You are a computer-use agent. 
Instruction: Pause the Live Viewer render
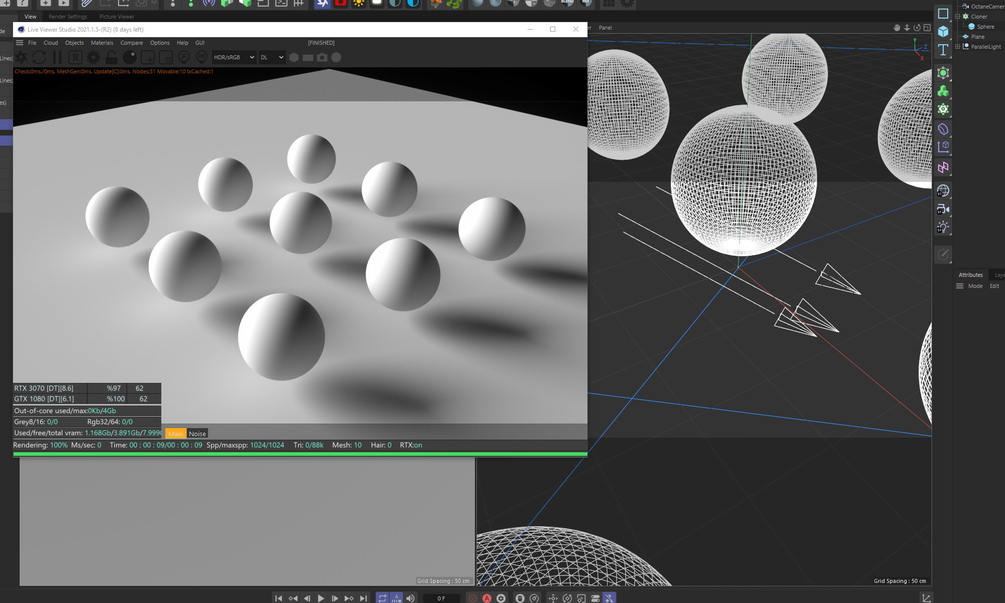(x=57, y=57)
